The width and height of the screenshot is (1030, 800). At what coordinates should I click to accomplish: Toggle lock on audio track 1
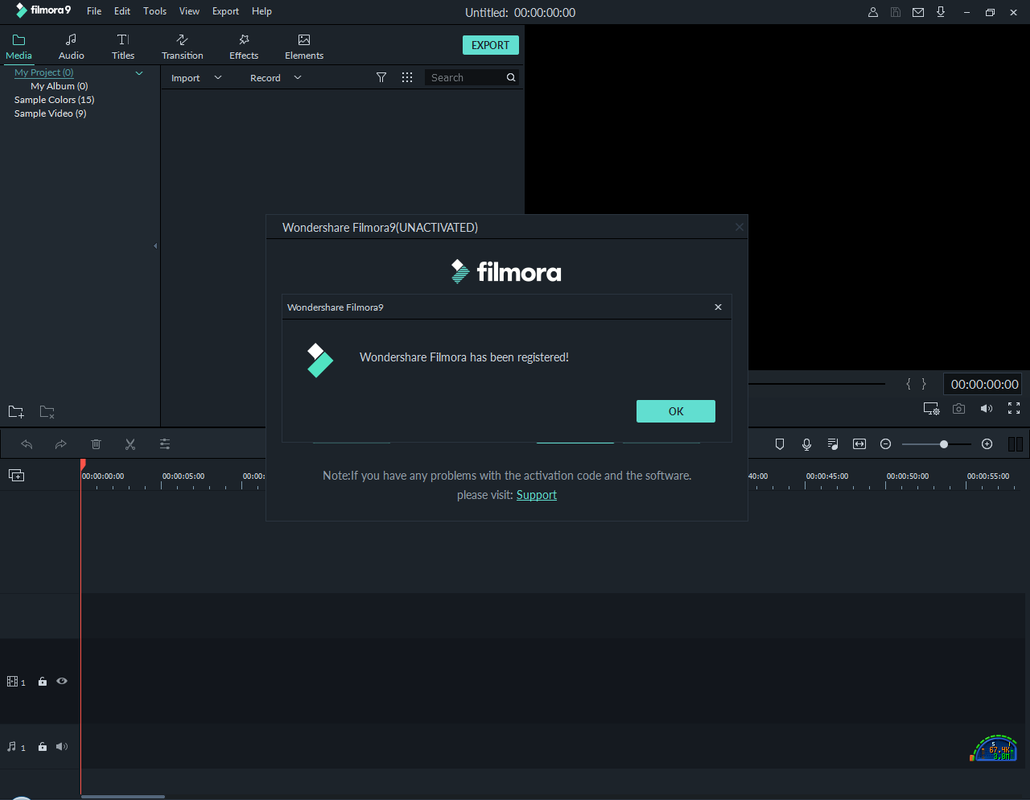coord(42,746)
